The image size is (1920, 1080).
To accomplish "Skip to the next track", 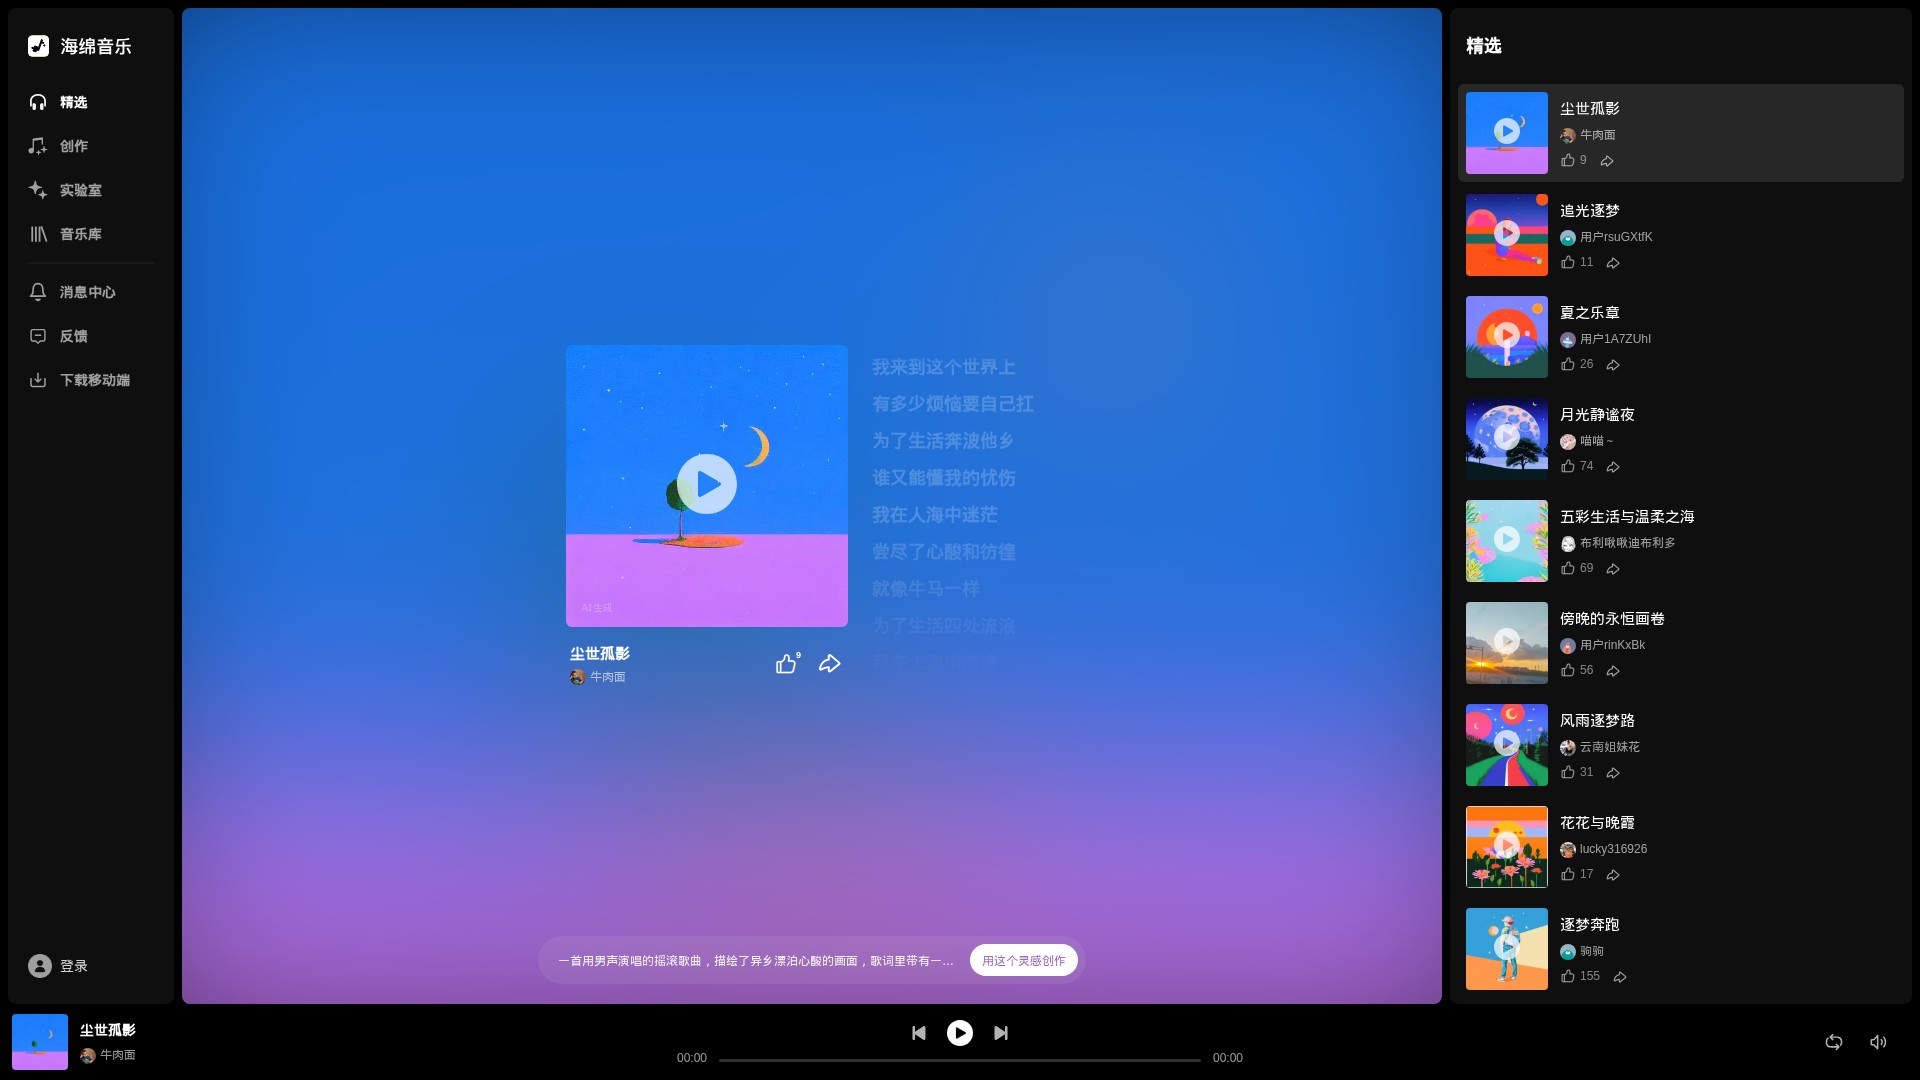I will point(1001,1033).
